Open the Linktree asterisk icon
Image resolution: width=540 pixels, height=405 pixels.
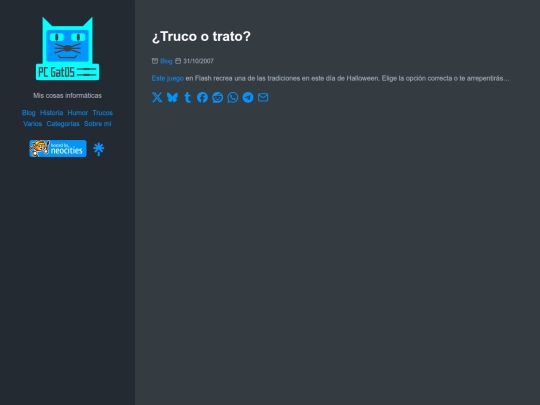pyautogui.click(x=98, y=149)
